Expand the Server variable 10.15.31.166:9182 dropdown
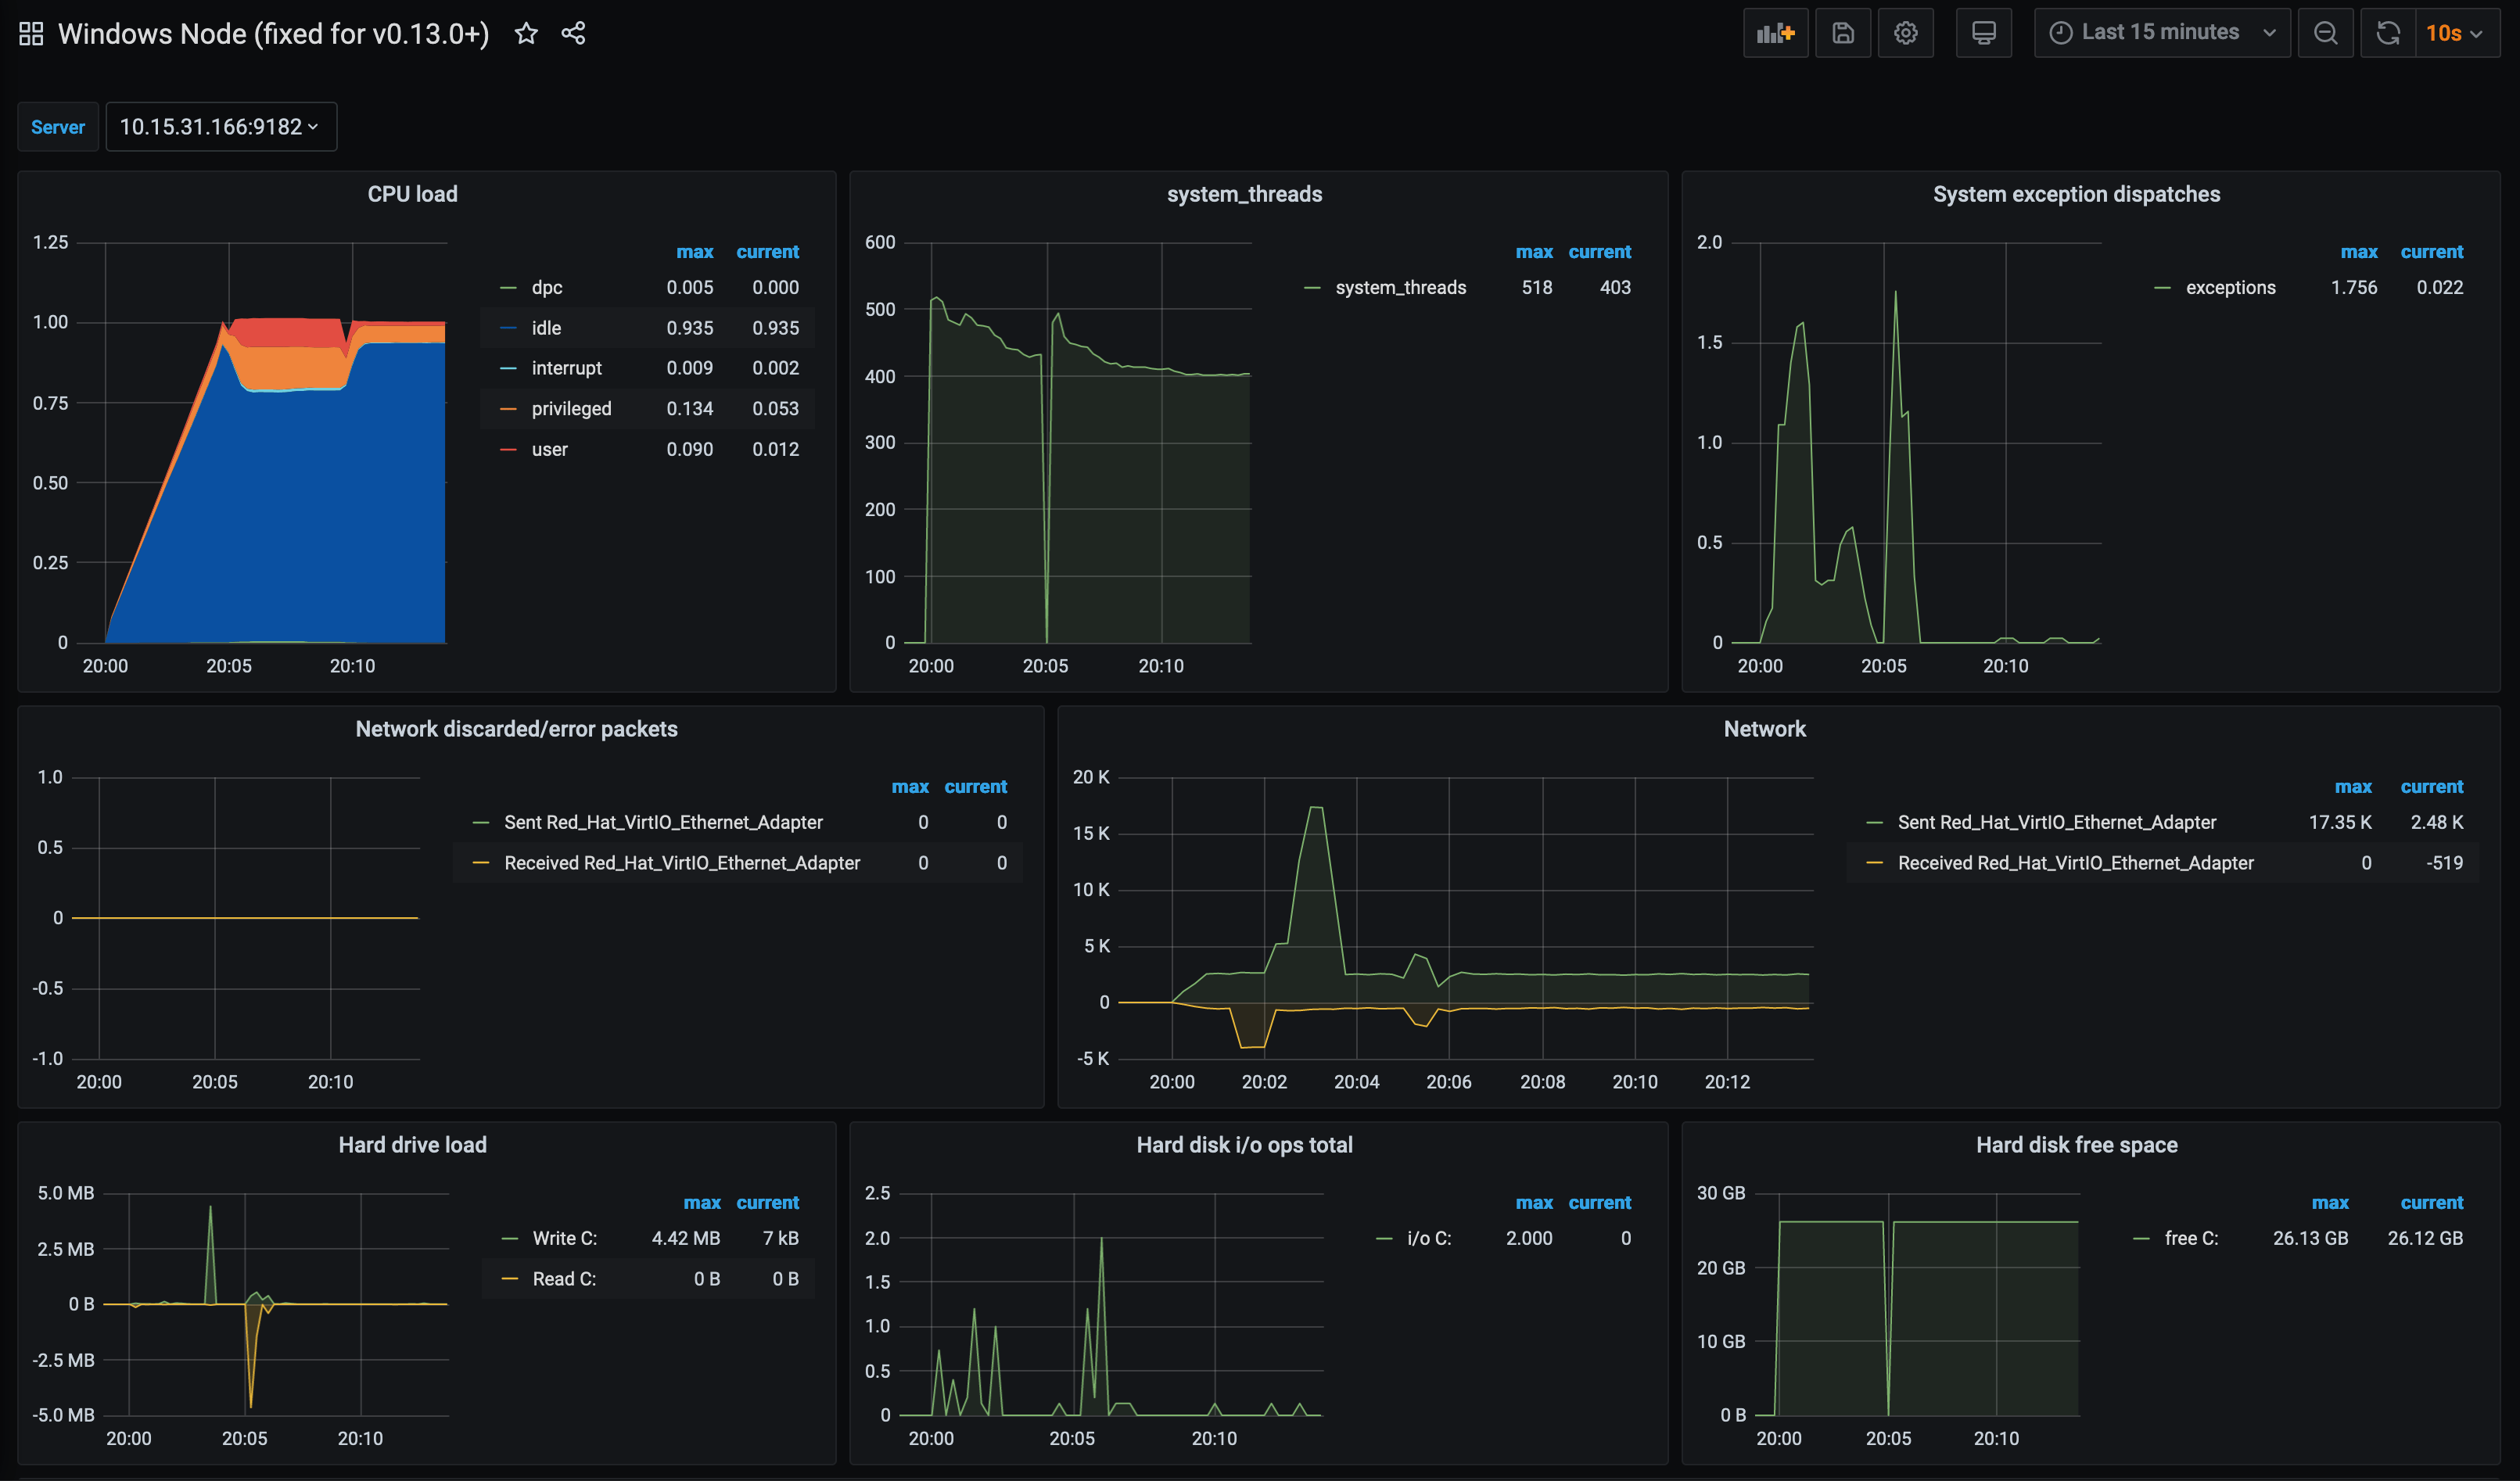The image size is (2520, 1481). tap(220, 126)
